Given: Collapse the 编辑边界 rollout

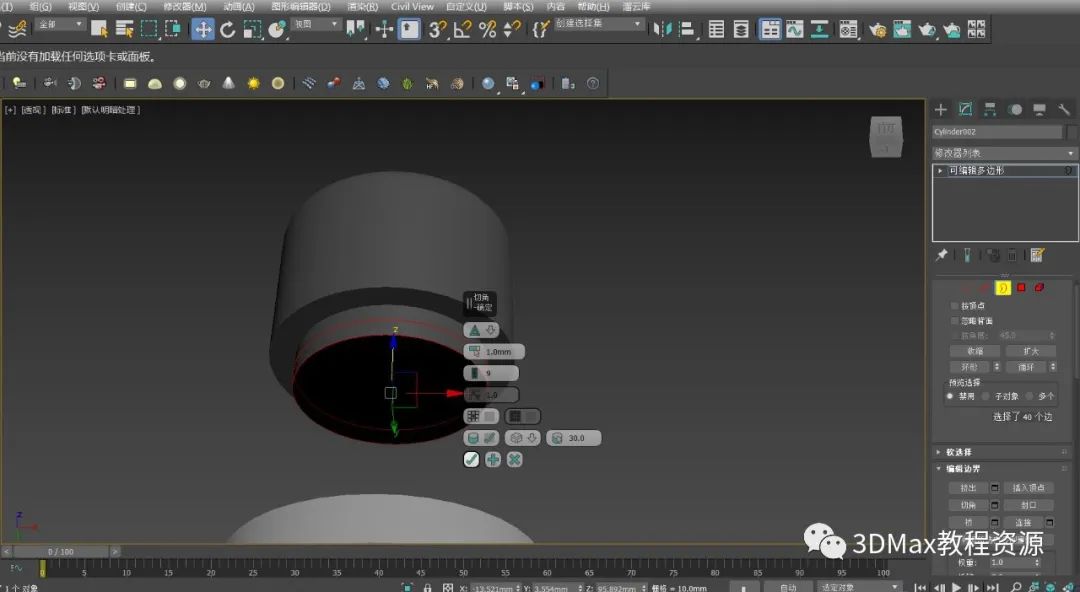Looking at the screenshot, I should click(963, 469).
